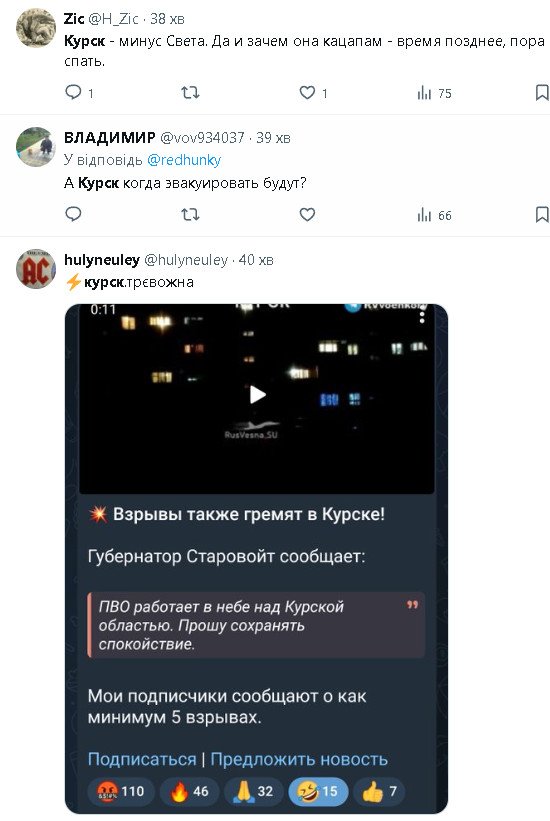550x821 pixels.
Task: Retweet ВЛАДИМИР's post
Action: click(190, 214)
